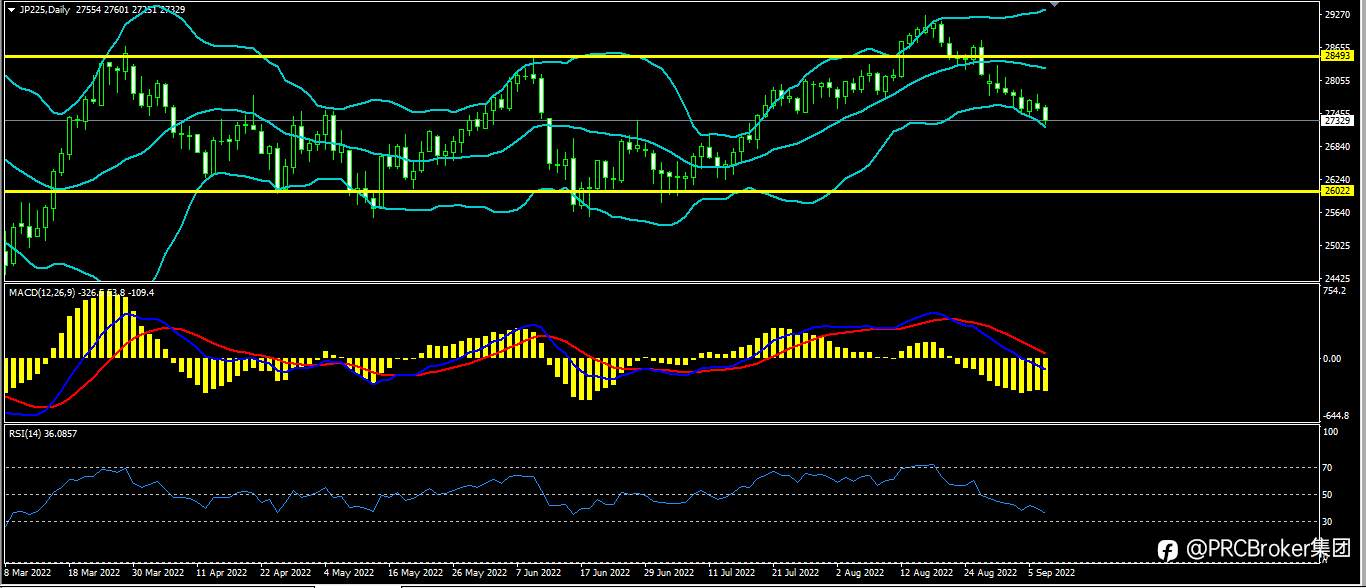Viewport: 1366px width, 588px height.
Task: Click the 26840 price scale value
Action: click(x=1336, y=147)
